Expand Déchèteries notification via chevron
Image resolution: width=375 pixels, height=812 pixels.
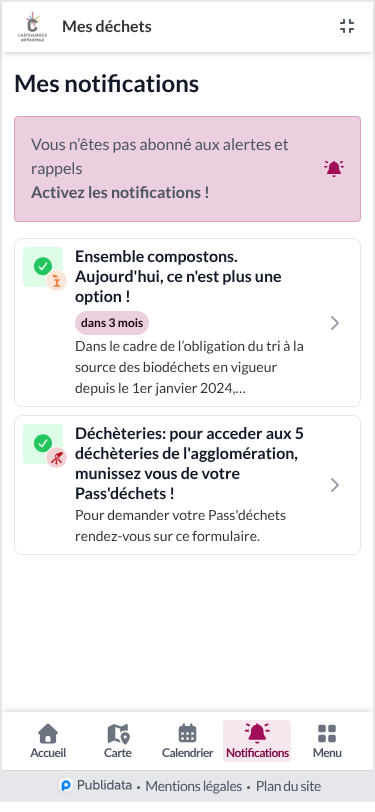335,485
